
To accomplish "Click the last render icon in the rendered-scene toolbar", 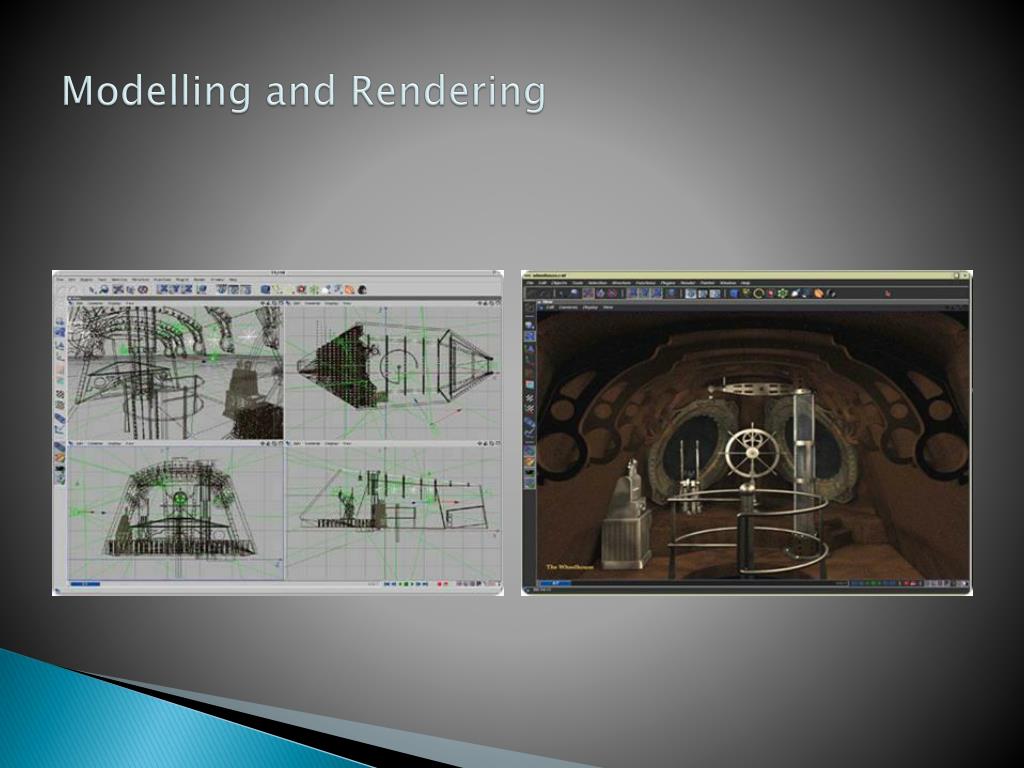I will [x=715, y=294].
